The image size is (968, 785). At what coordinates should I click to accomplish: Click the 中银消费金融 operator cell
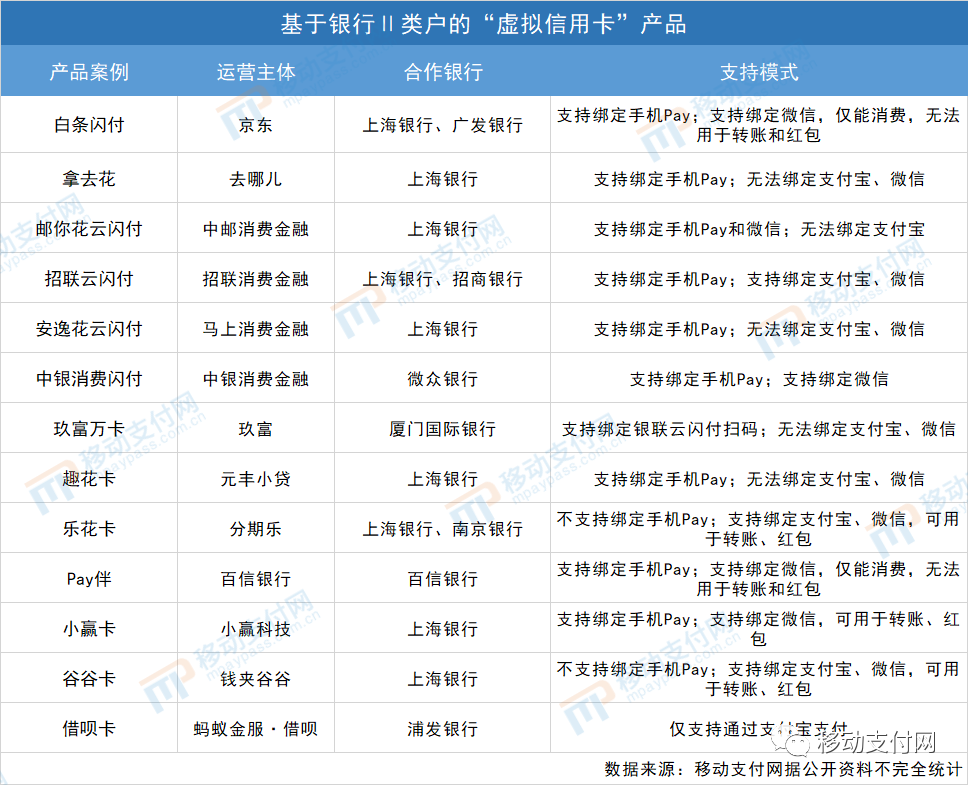click(x=256, y=379)
